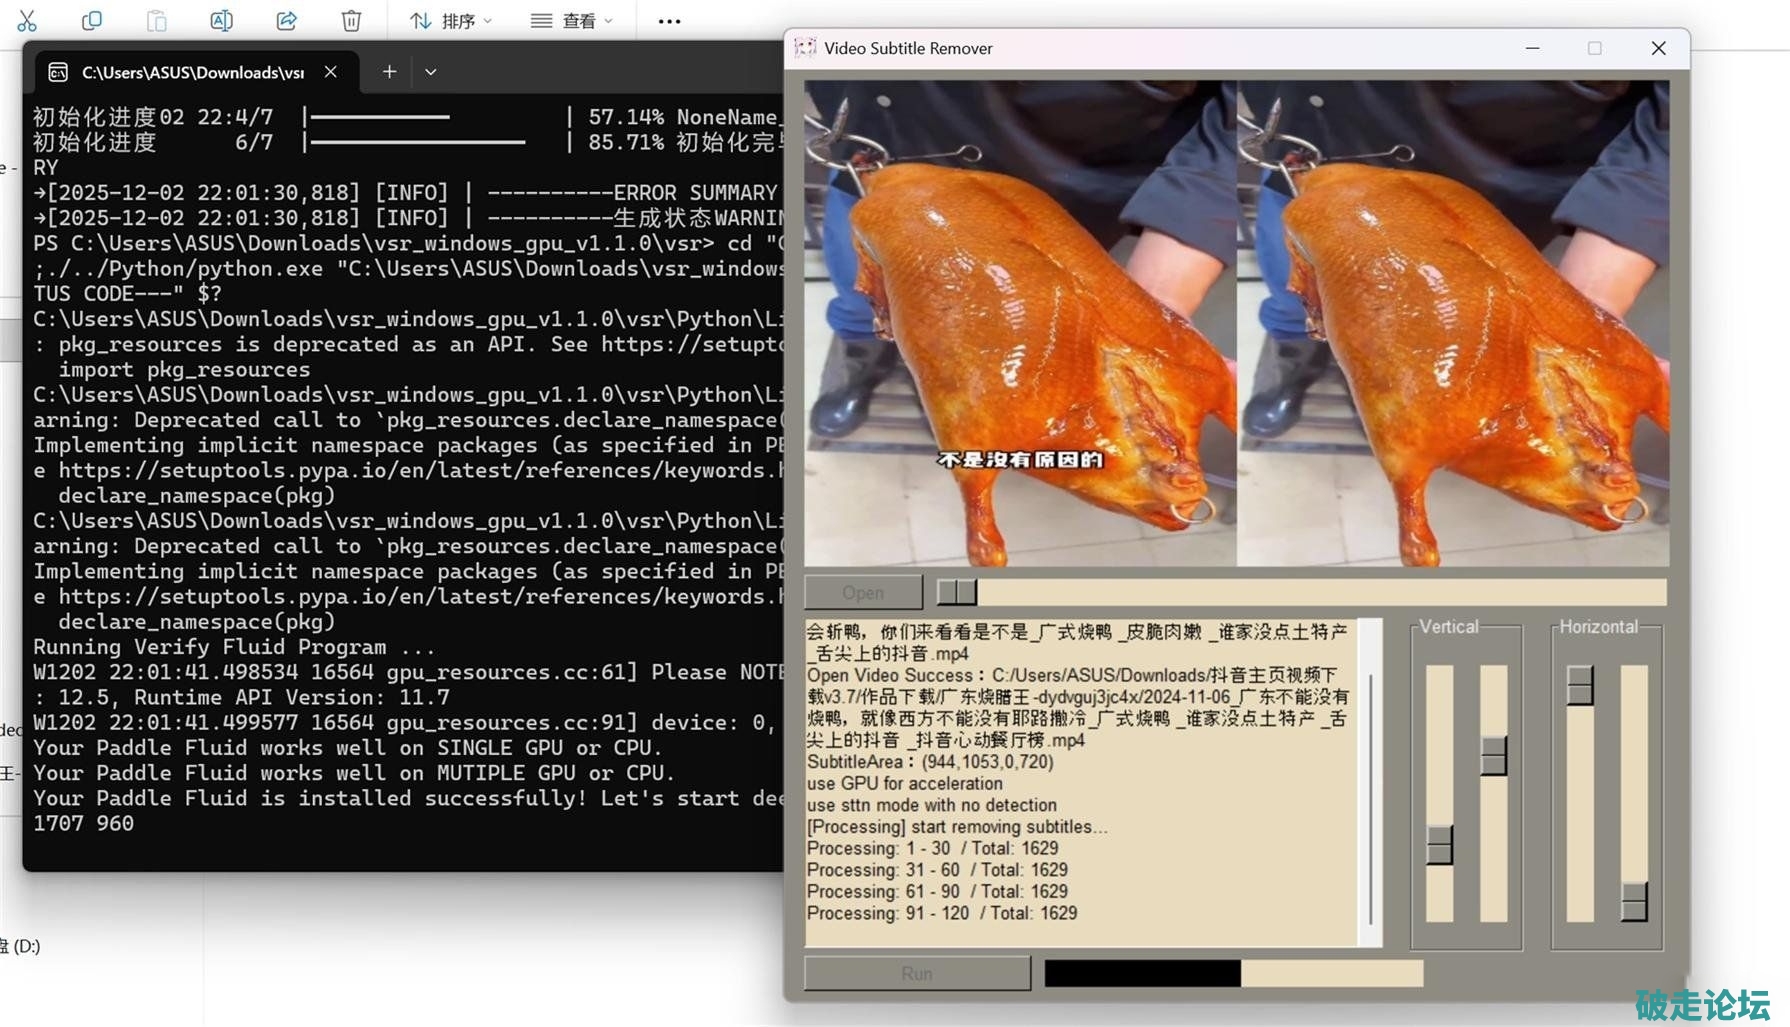Open the three-dot more options menu
Screen dimensions: 1790x1027
669,21
